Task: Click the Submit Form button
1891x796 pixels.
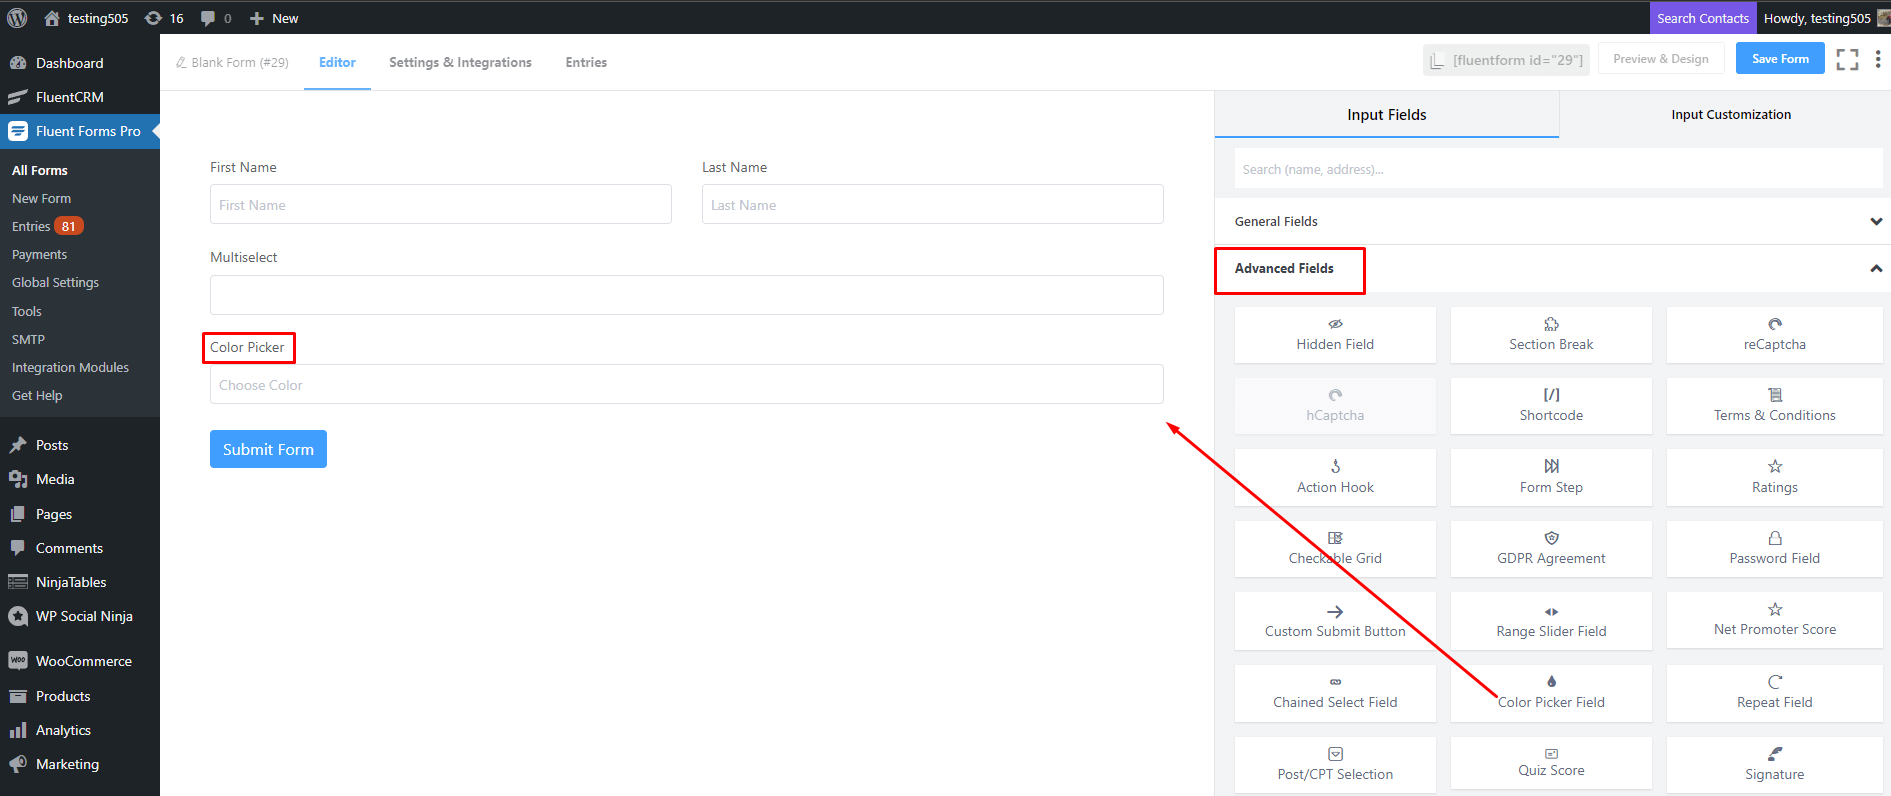Action: [268, 449]
